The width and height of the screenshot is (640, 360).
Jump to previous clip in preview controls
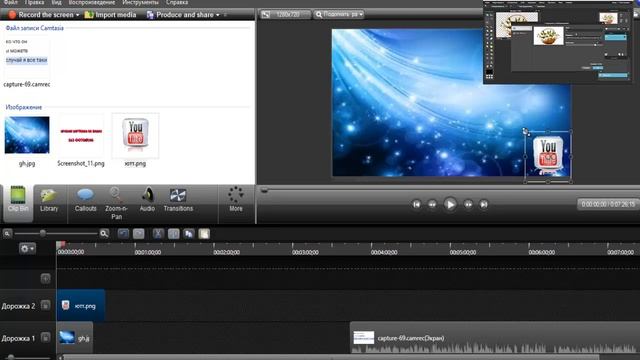tap(416, 204)
